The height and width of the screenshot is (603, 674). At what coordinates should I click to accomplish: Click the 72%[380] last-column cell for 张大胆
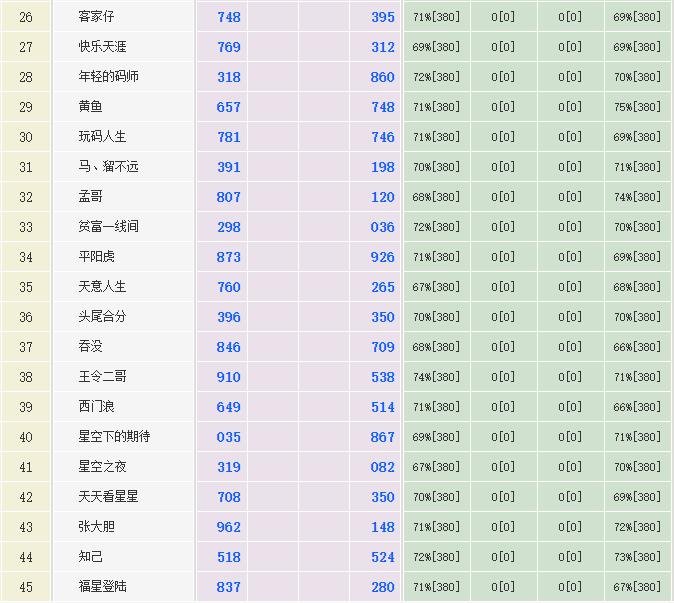click(x=637, y=527)
